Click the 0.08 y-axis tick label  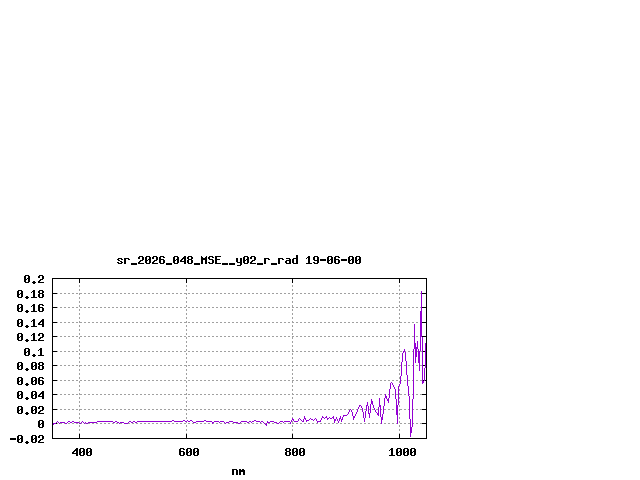(x=30, y=366)
